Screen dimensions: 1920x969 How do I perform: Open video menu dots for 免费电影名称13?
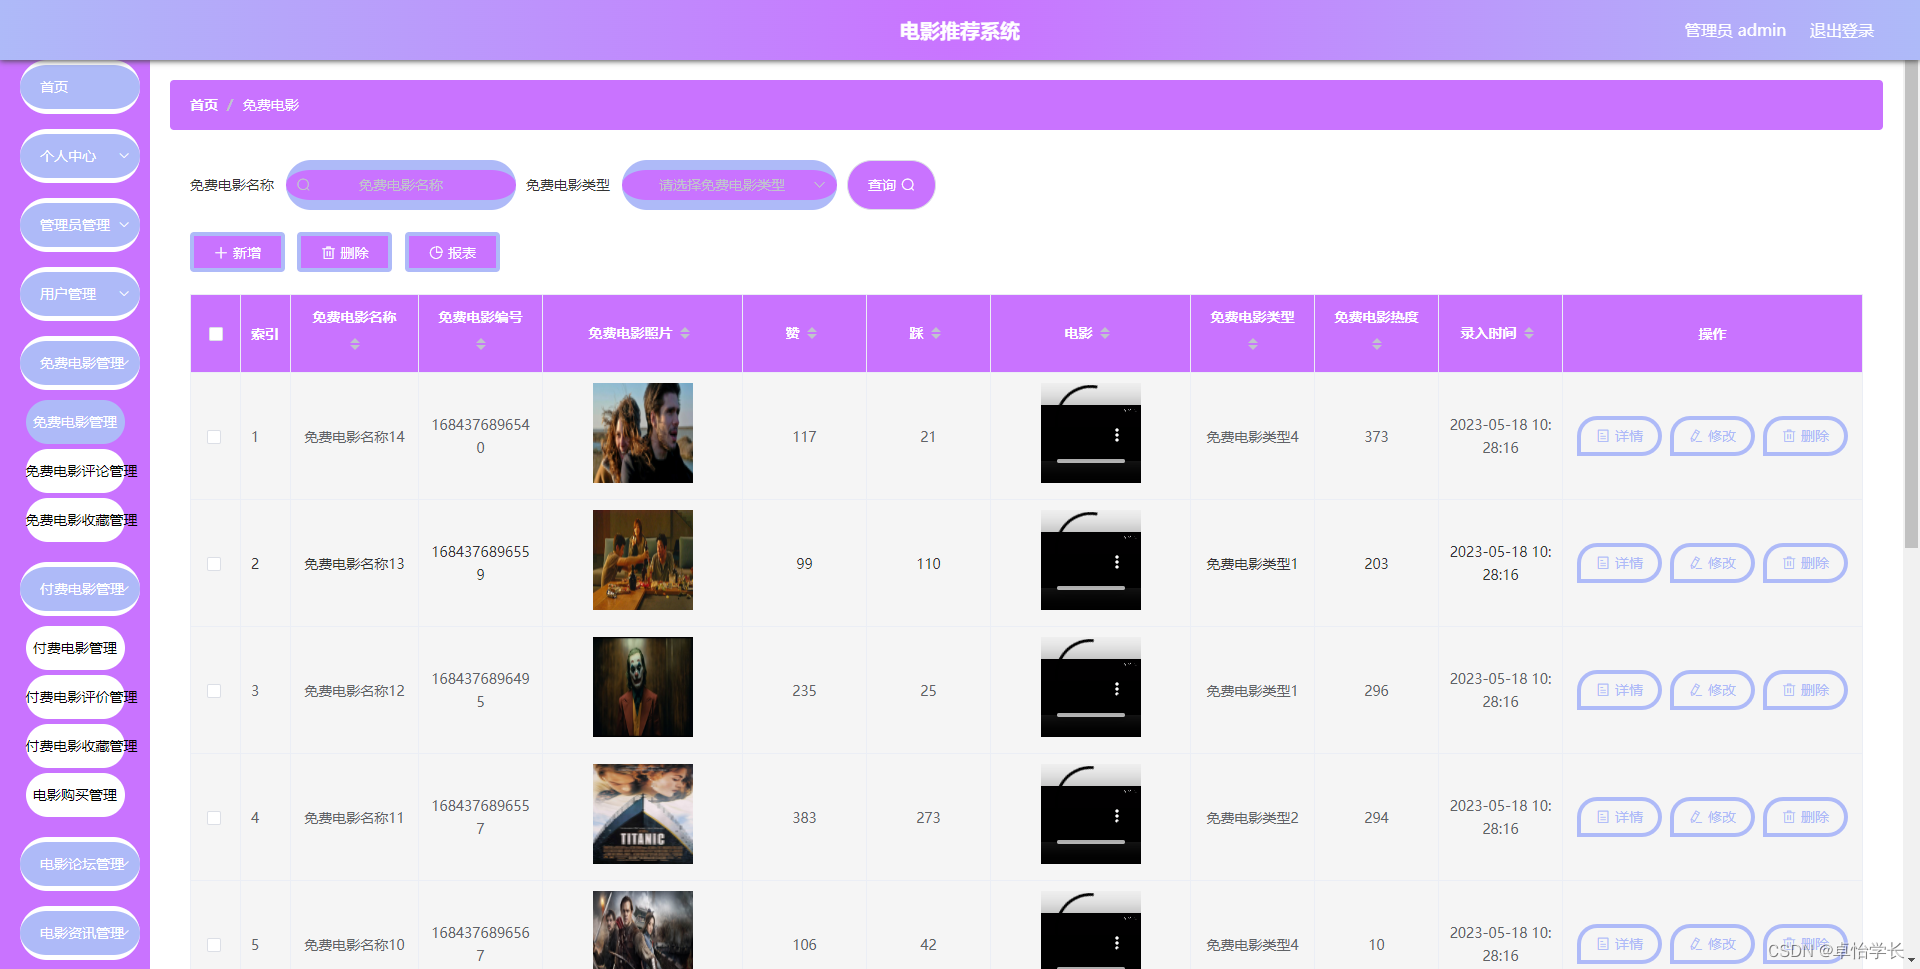(1117, 562)
